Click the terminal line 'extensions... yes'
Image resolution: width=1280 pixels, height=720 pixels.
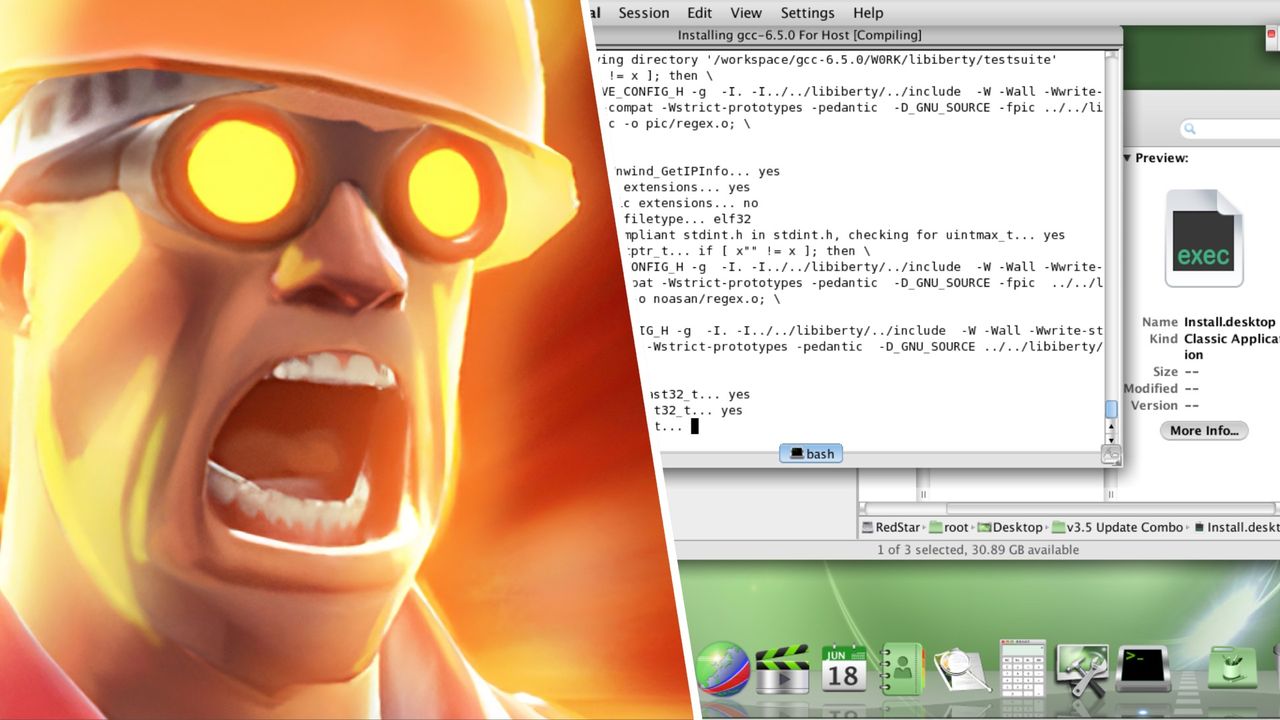(x=686, y=187)
